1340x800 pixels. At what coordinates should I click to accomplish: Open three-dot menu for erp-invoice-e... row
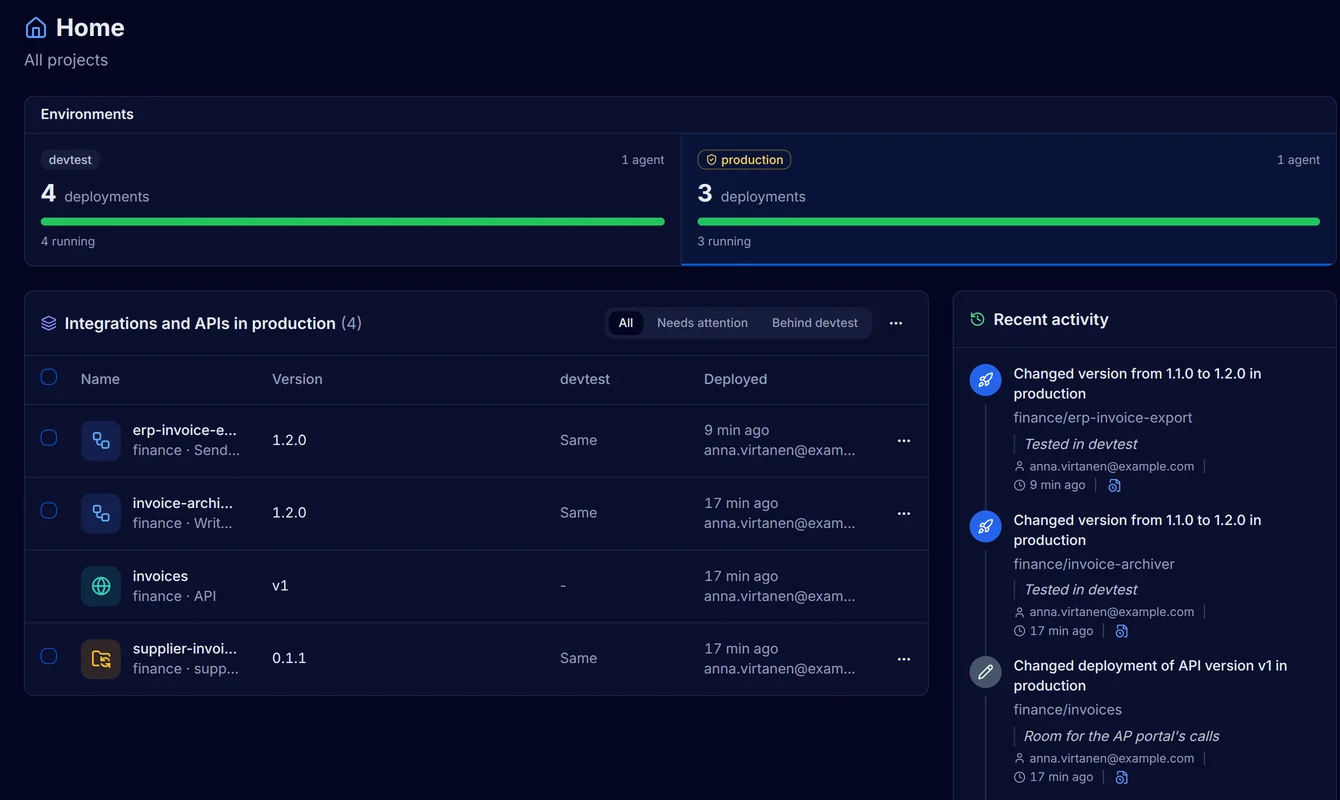point(904,440)
